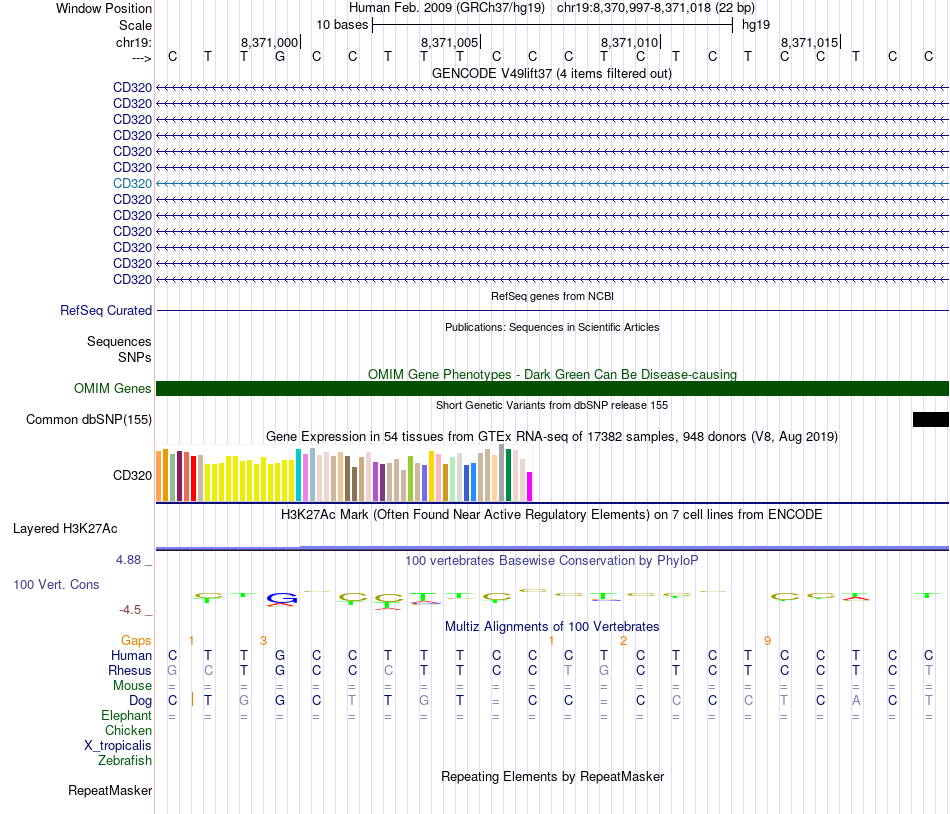Click the red bar in the GTEx chart
This screenshot has height=814, width=950.
[193, 478]
